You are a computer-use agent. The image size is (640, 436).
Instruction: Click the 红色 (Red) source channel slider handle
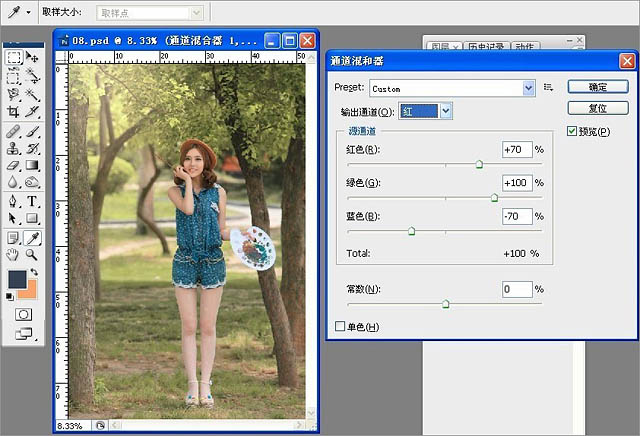479,163
